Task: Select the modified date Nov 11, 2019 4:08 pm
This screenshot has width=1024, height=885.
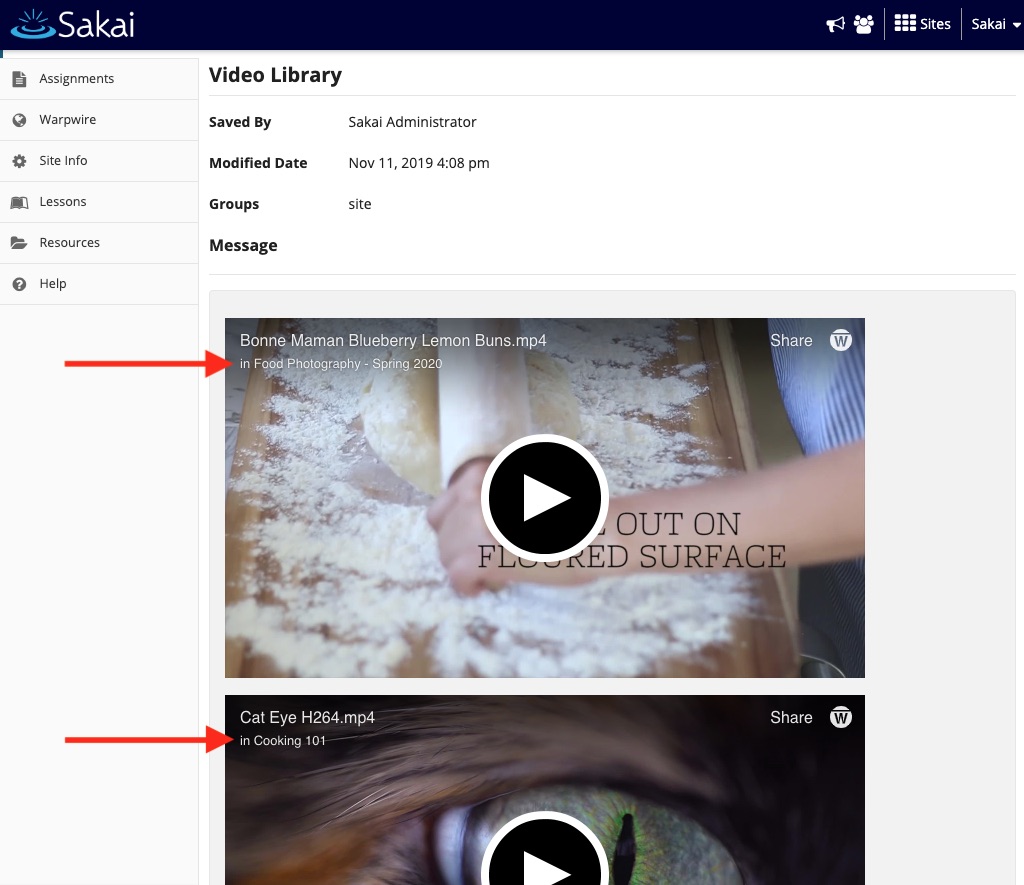Action: click(x=419, y=163)
